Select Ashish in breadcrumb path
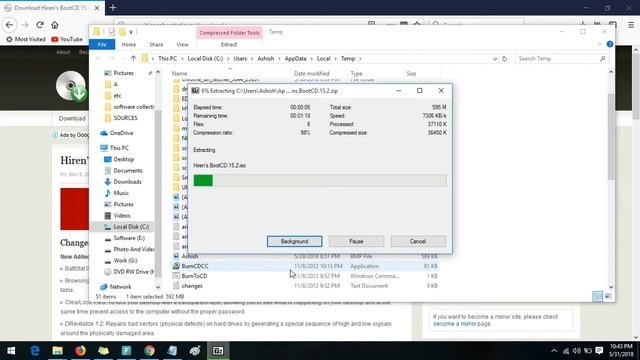 click(266, 59)
